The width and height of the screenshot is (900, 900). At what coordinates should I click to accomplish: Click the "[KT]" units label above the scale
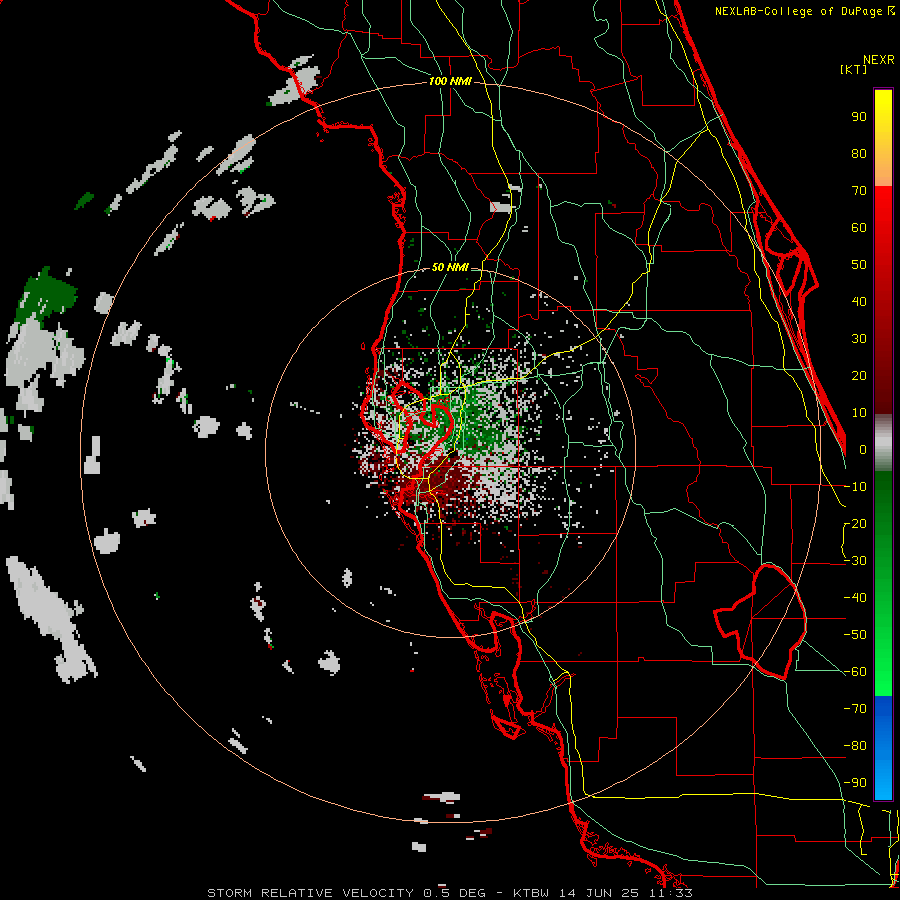(x=853, y=69)
